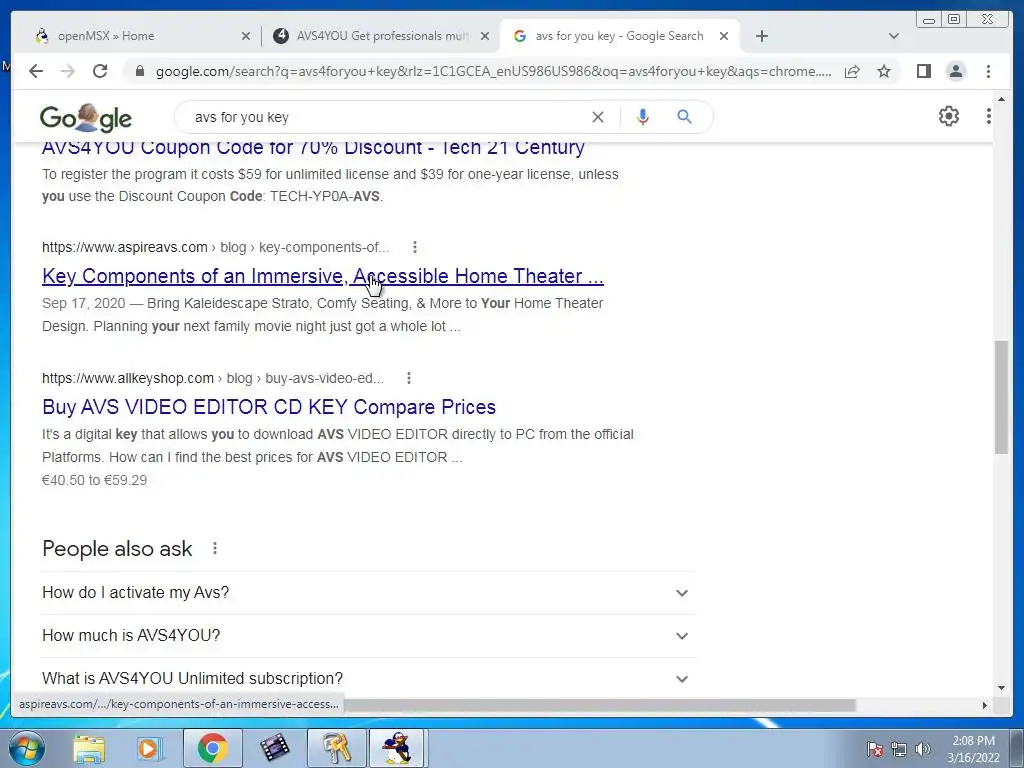1024x768 pixels.
Task: Open the People also ask options dots
Action: click(215, 549)
